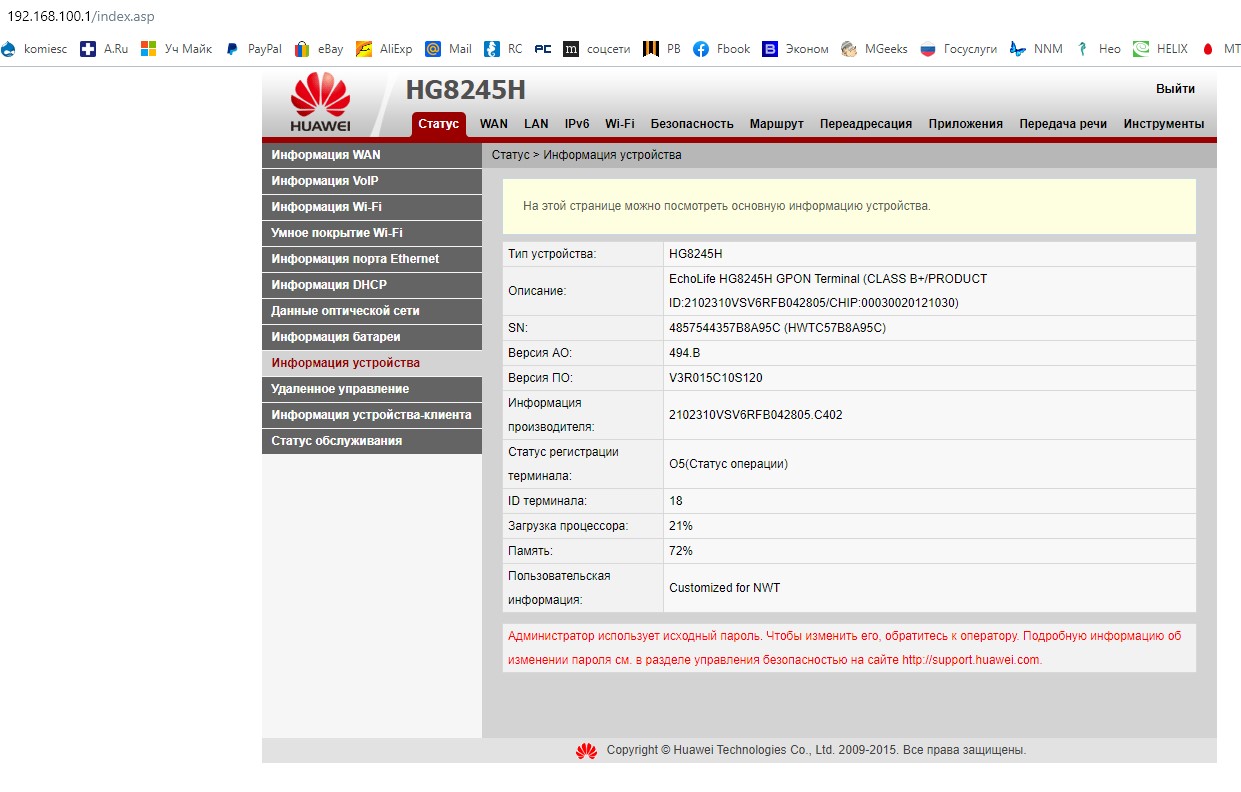Open Информация батареи page
The height and width of the screenshot is (792, 1241).
click(x=372, y=337)
